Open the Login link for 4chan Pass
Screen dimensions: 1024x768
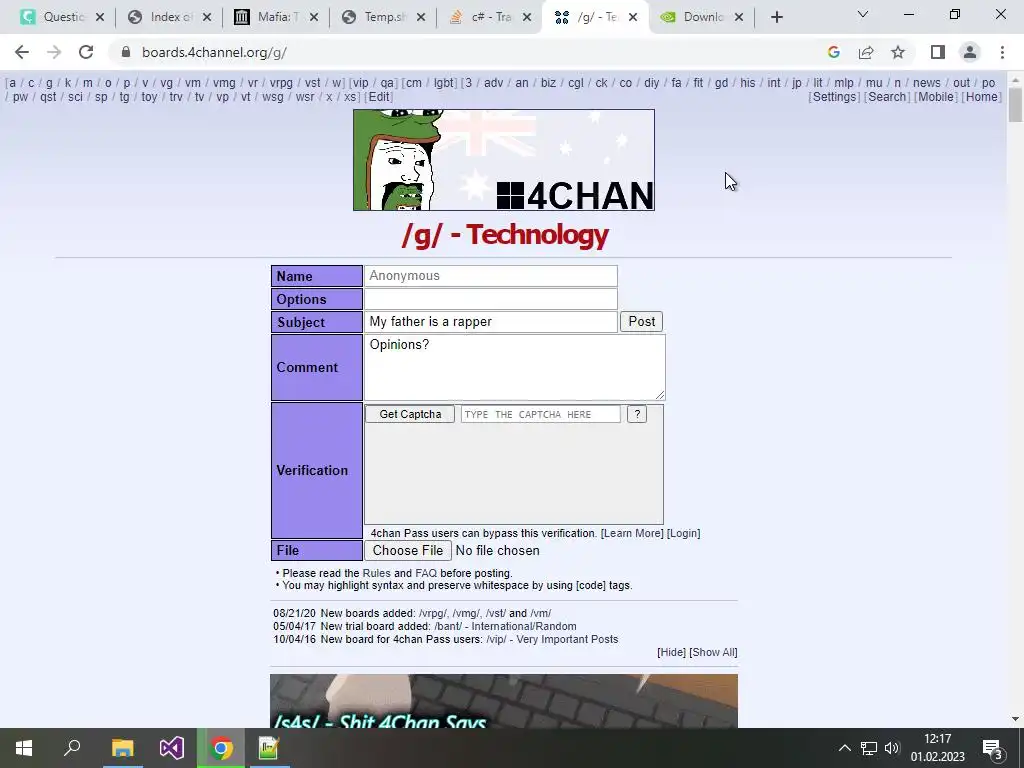[x=684, y=533]
